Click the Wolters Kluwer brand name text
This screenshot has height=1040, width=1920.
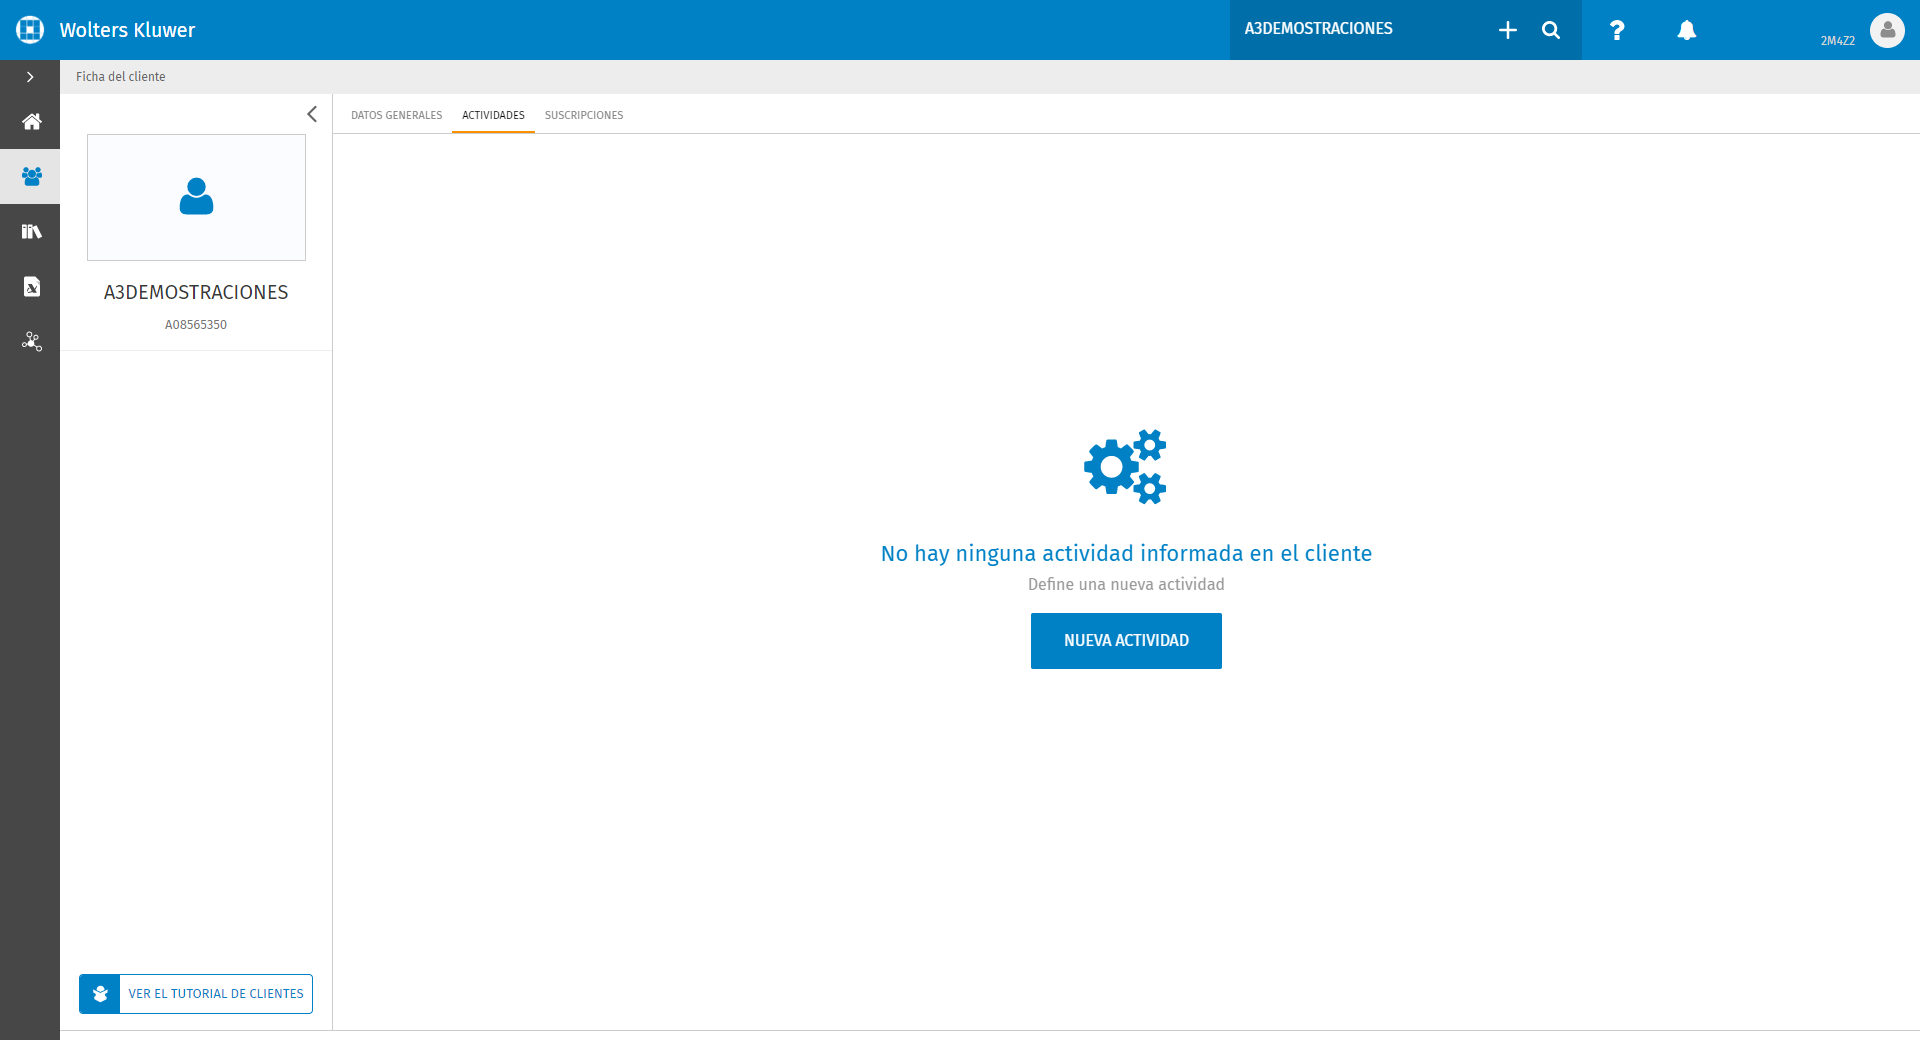[x=127, y=30]
